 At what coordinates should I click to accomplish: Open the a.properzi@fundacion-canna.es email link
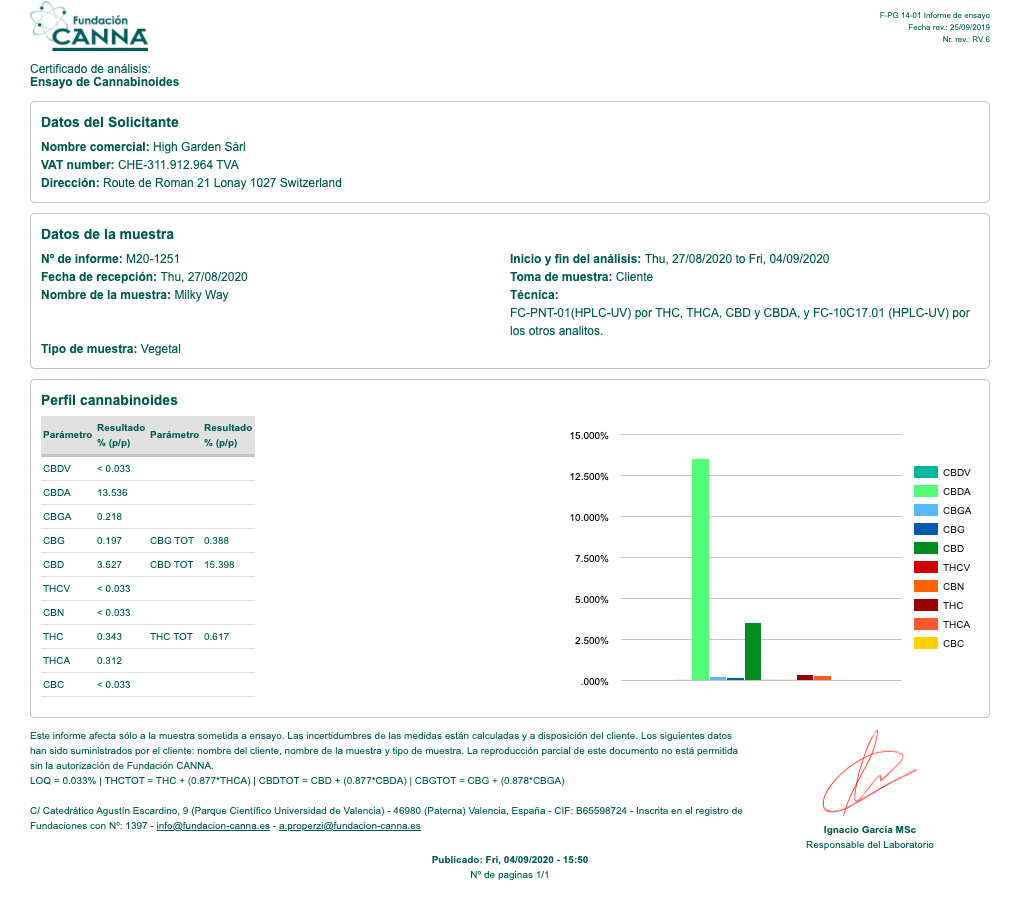[x=350, y=825]
